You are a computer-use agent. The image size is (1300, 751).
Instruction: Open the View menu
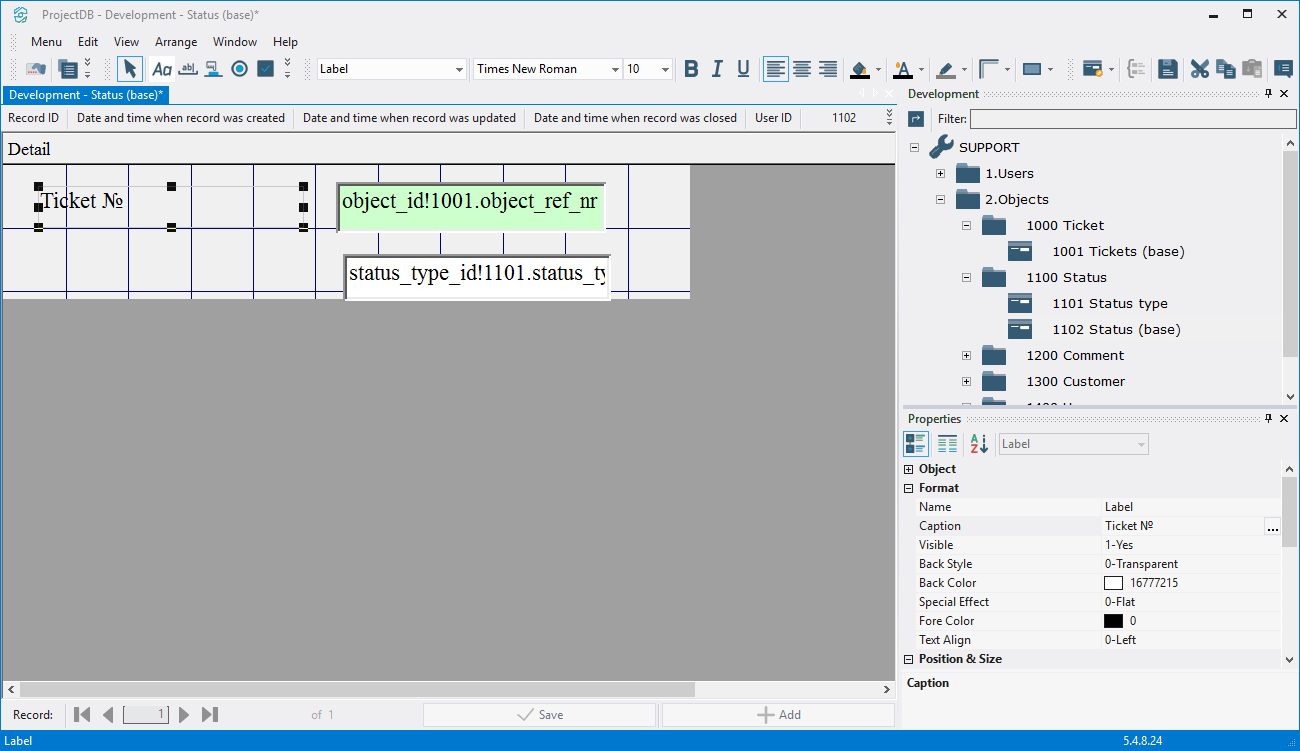coord(126,42)
